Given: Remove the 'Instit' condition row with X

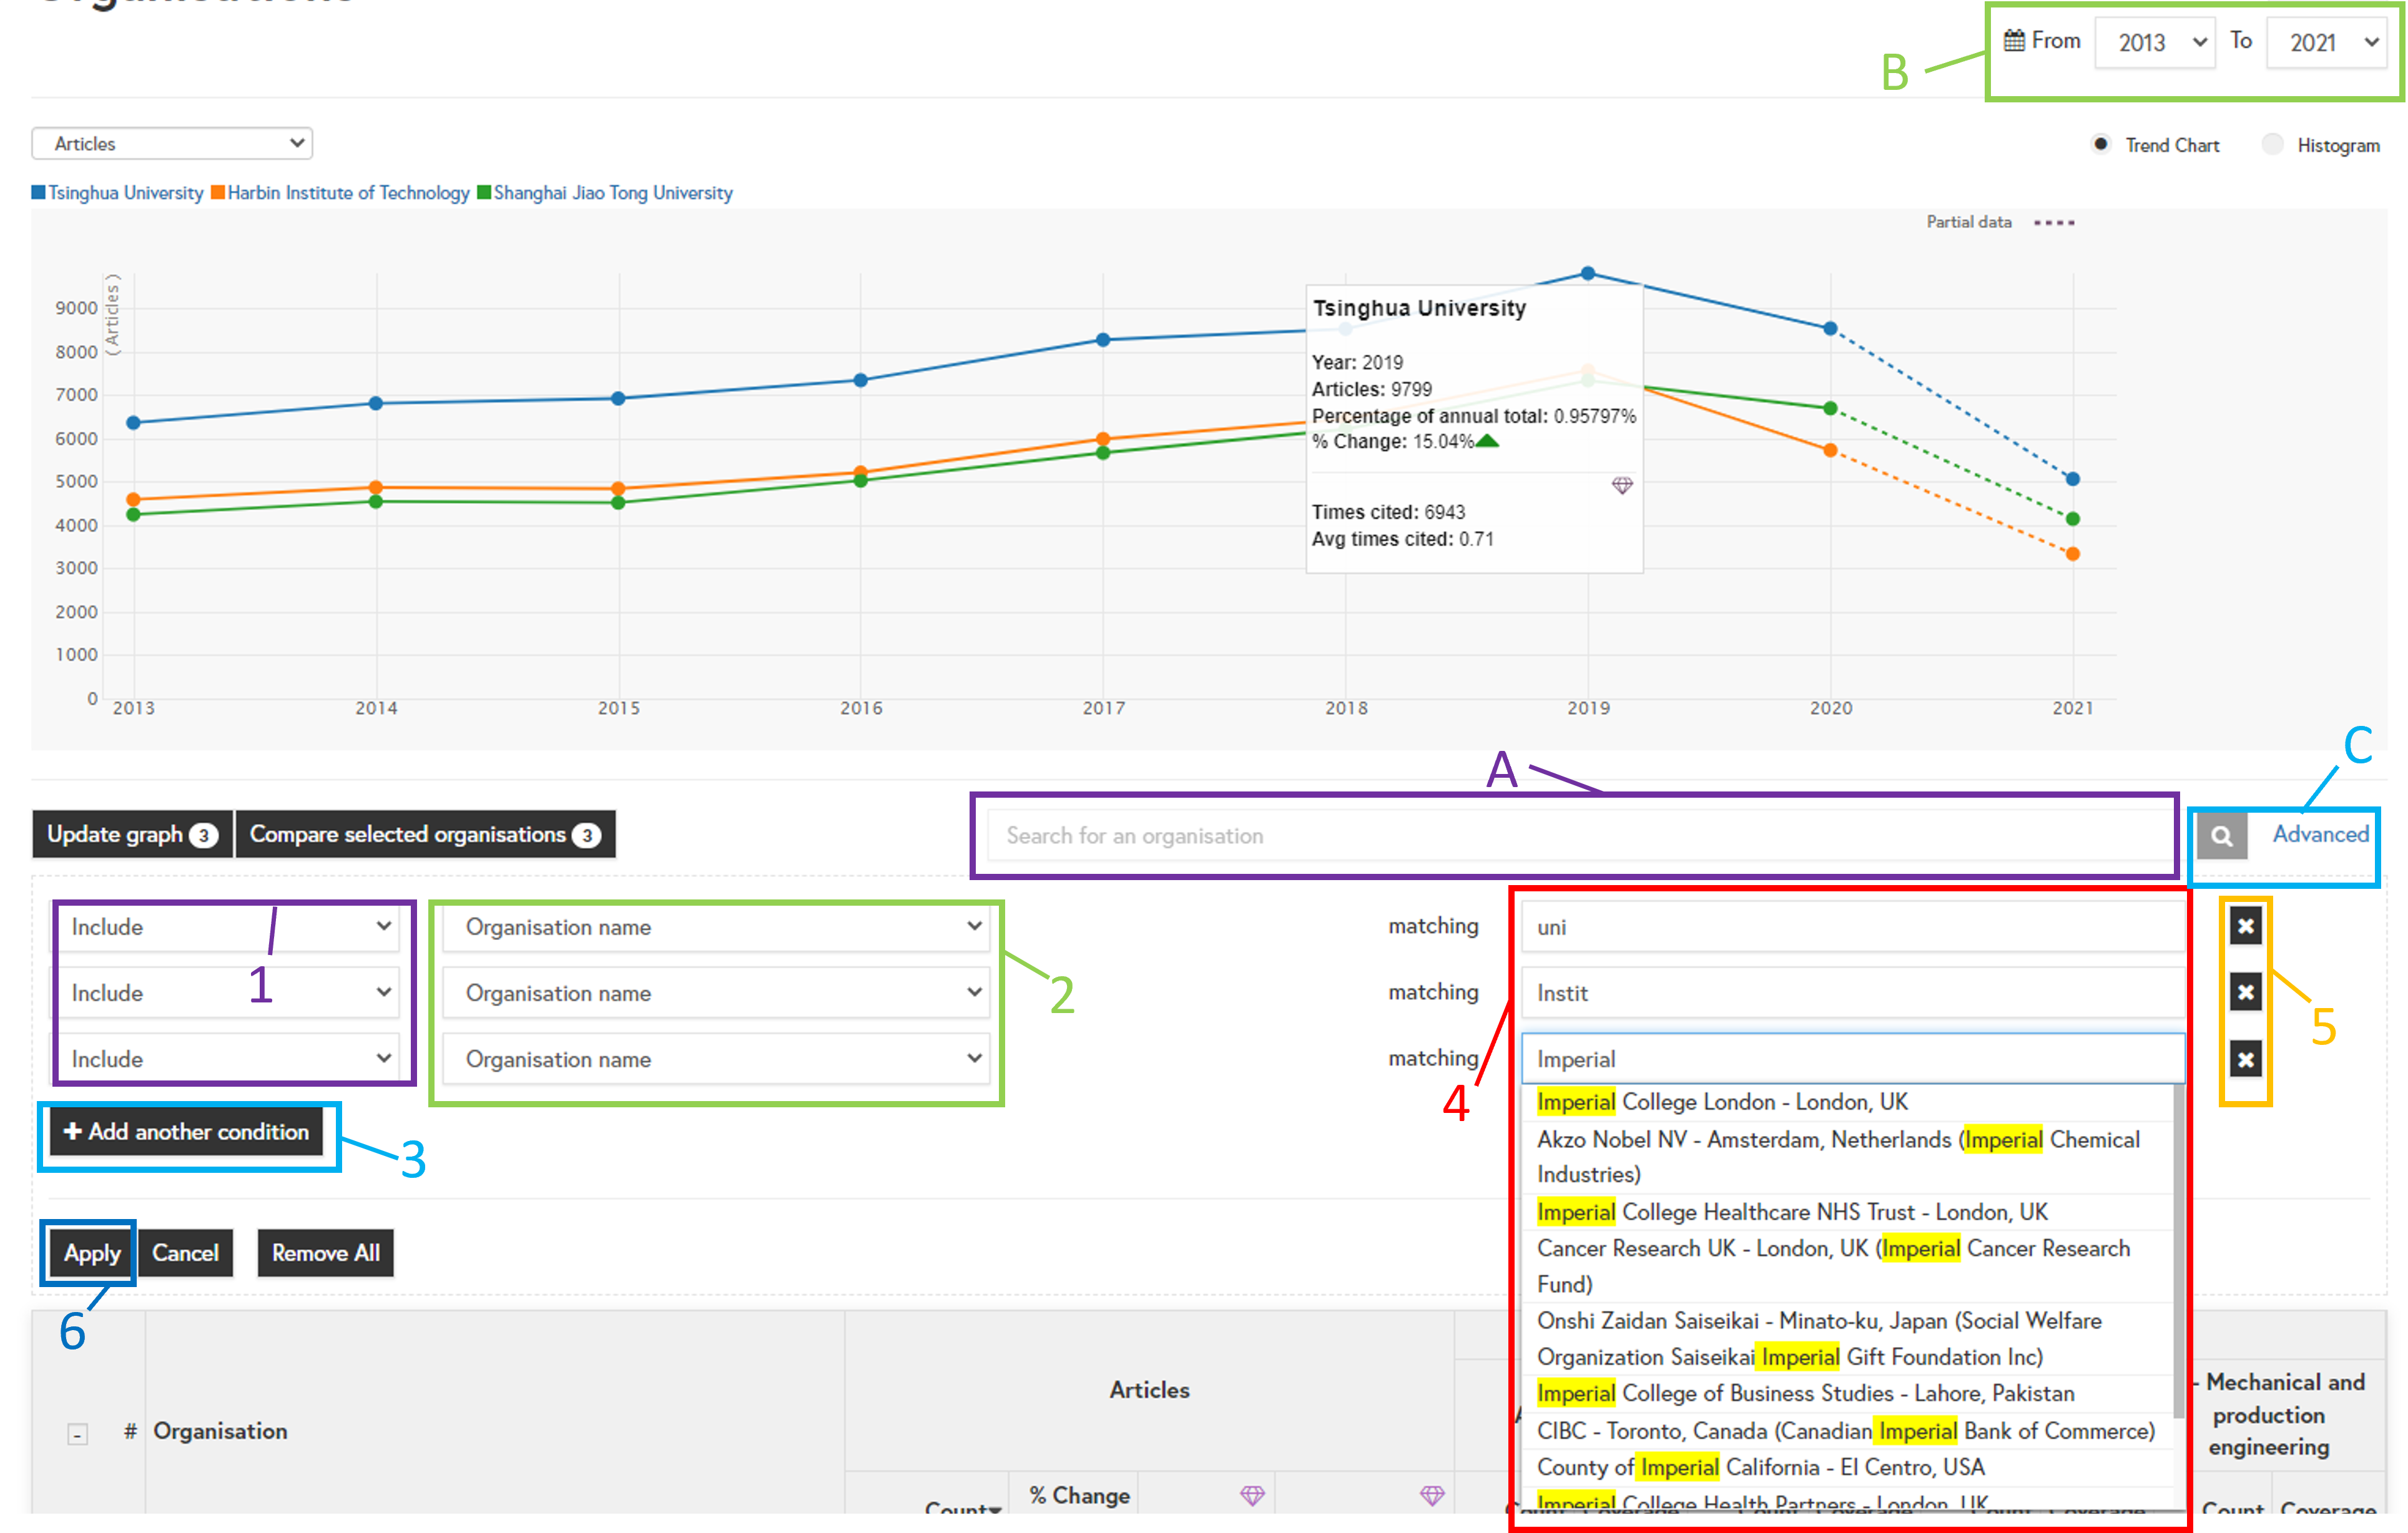Looking at the screenshot, I should click(2245, 992).
